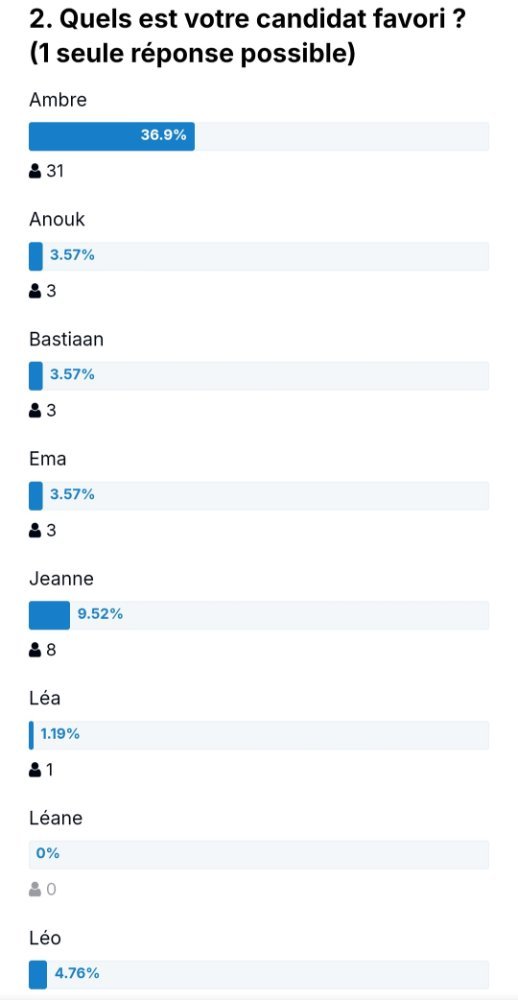Click the Léa candidate label

pos(45,698)
